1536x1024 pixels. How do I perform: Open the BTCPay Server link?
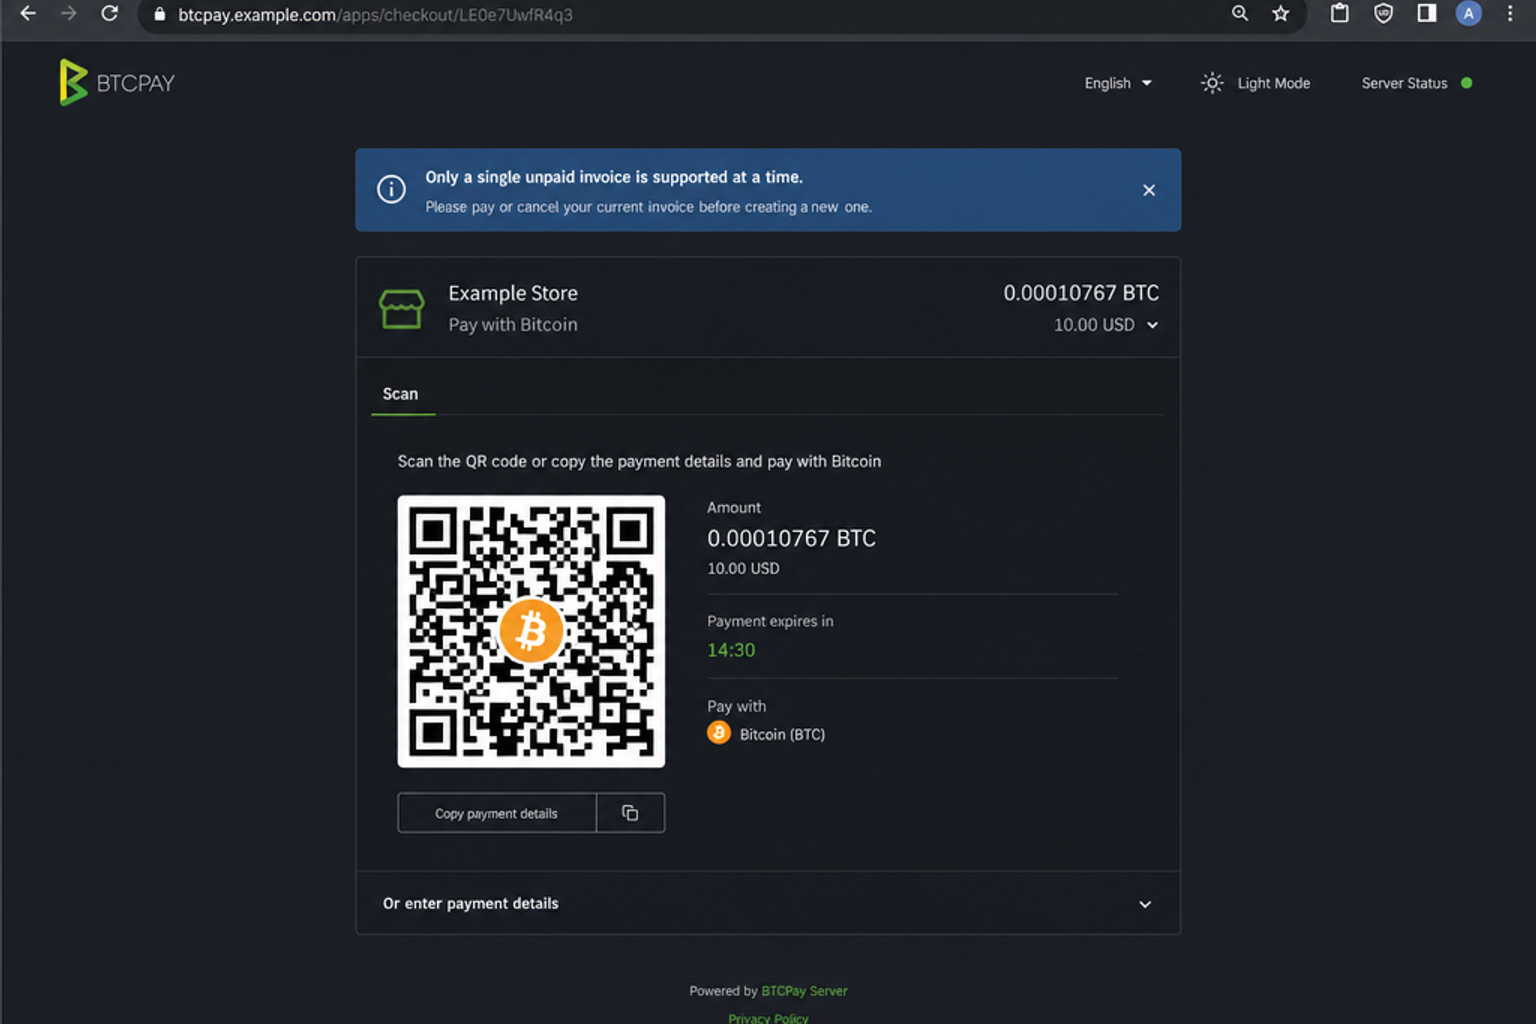pos(804,991)
